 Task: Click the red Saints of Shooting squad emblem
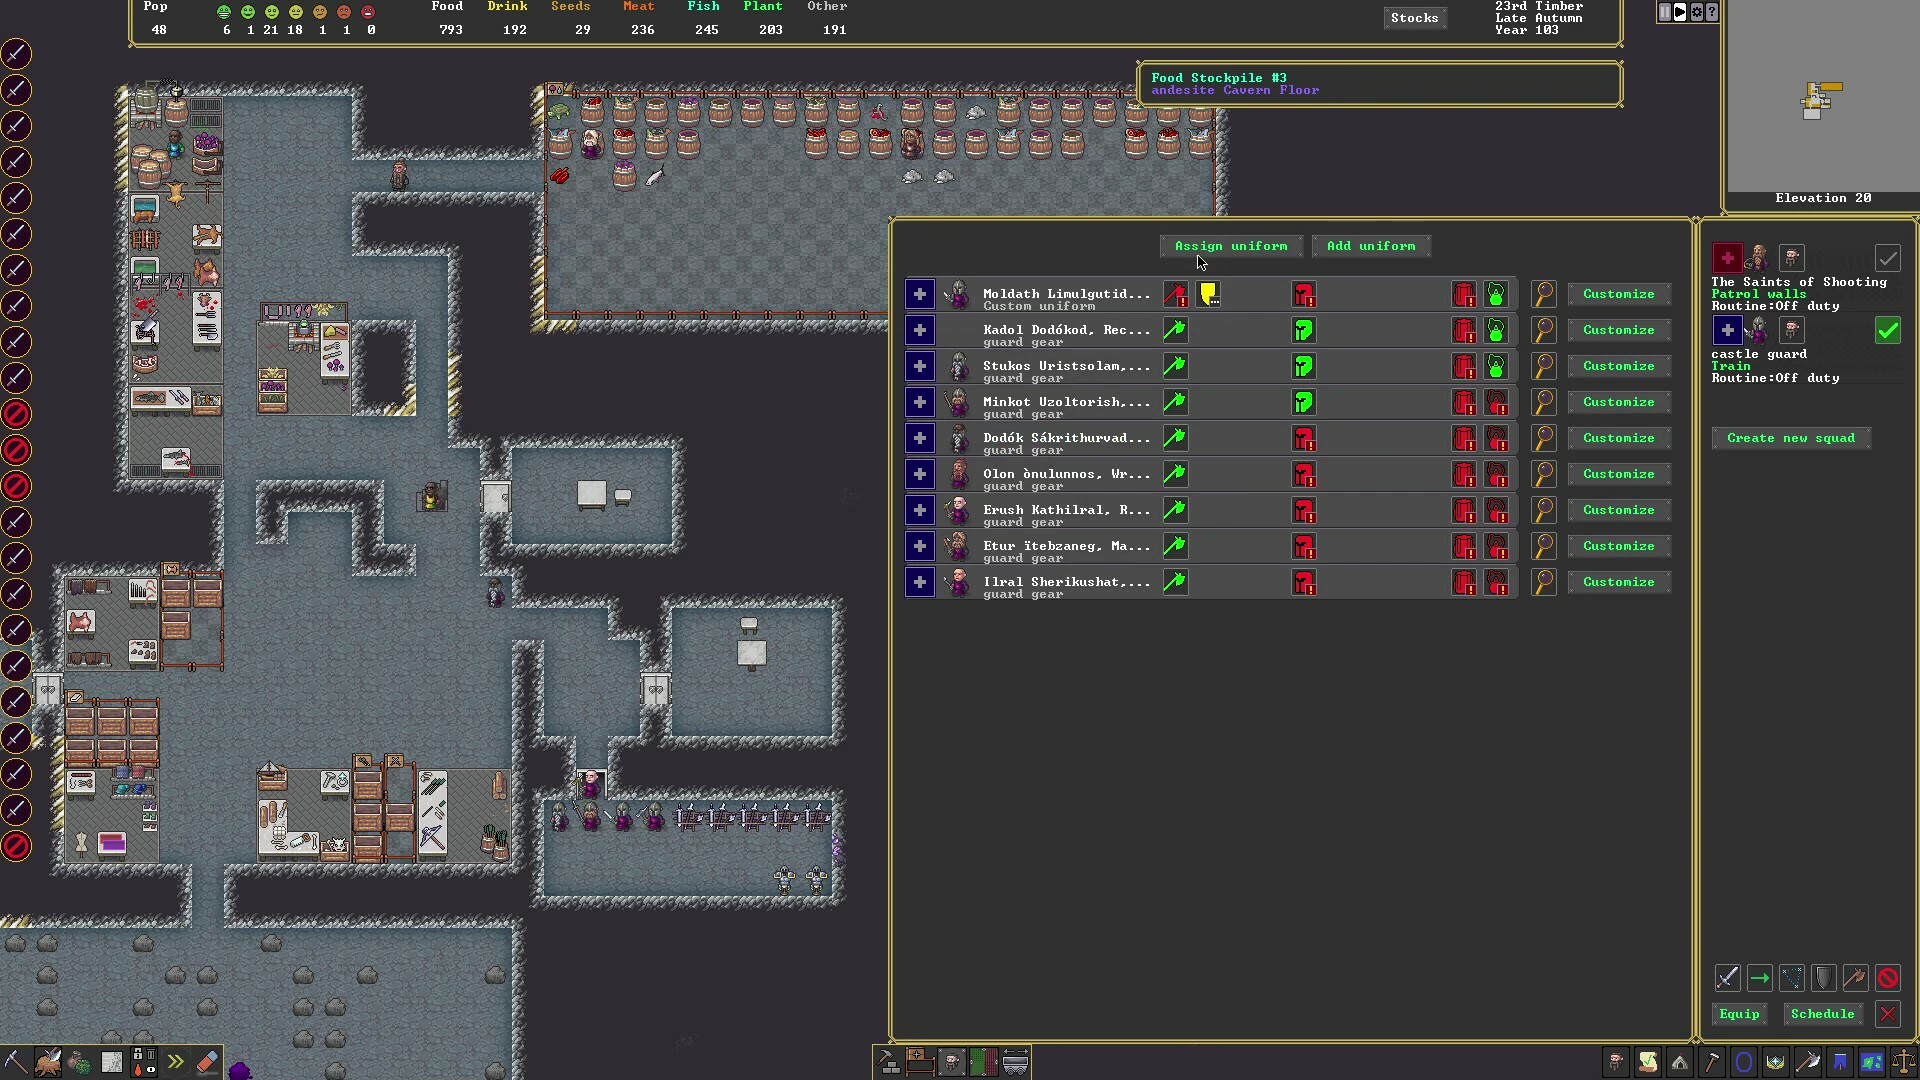coord(1727,258)
